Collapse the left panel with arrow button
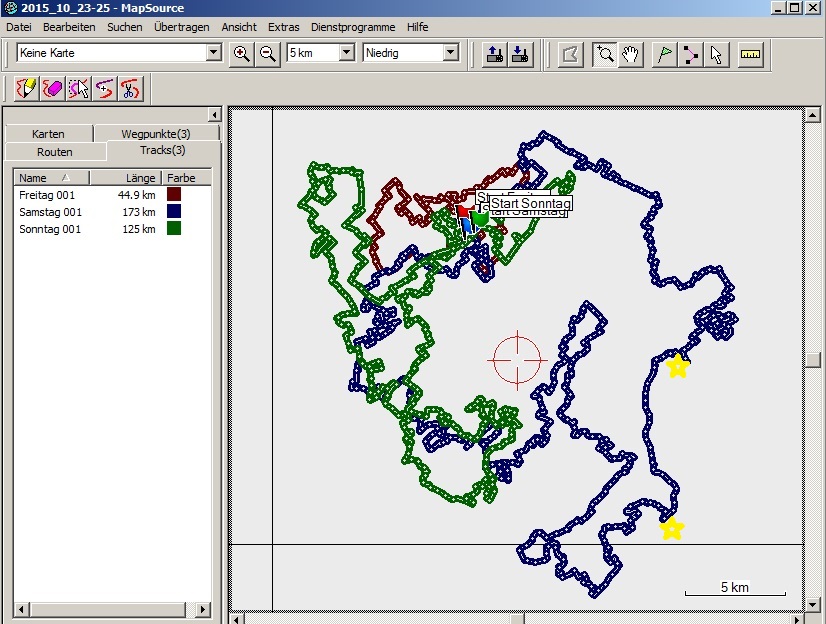Viewport: 826px width, 624px height. (214, 115)
